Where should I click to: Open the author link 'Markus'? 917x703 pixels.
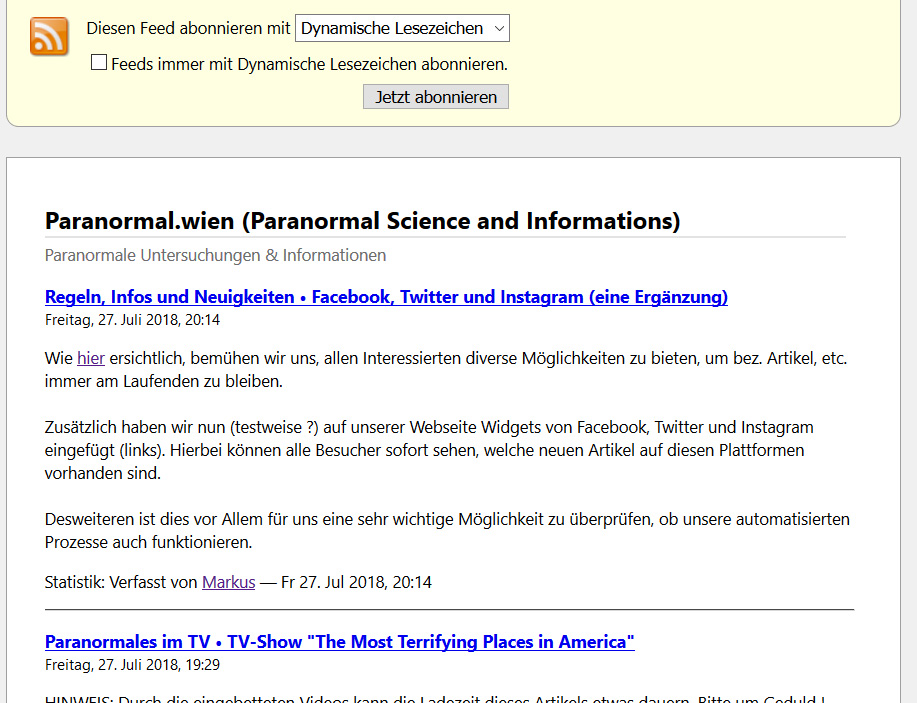pos(228,582)
